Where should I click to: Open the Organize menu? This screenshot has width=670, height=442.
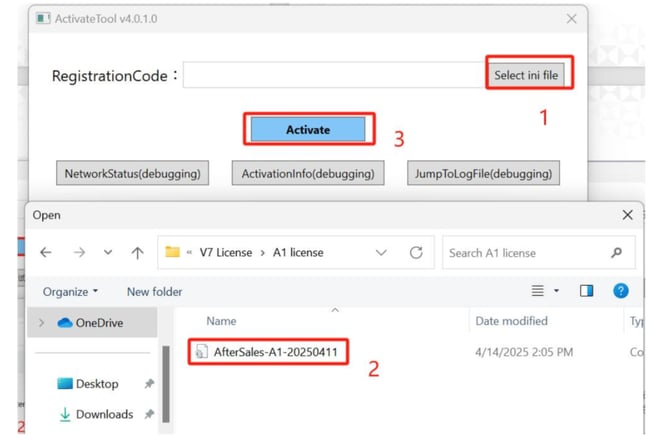(70, 291)
